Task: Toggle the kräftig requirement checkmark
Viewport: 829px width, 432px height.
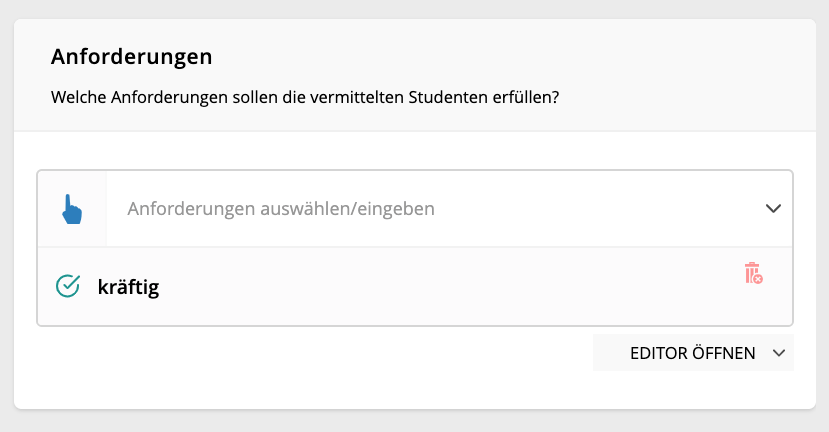Action: click(x=68, y=286)
